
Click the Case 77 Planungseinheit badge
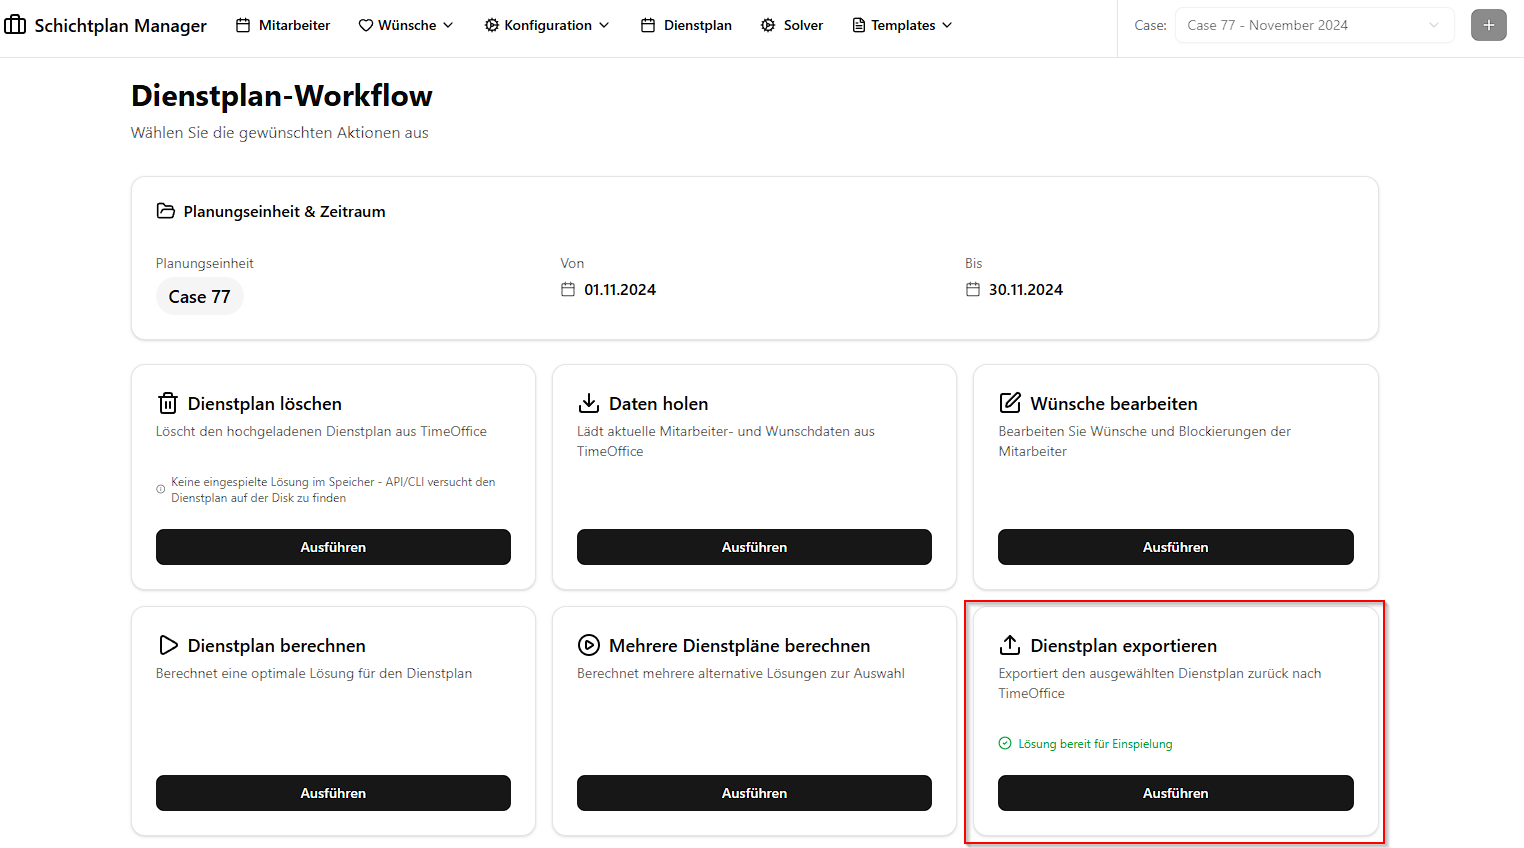[199, 297]
